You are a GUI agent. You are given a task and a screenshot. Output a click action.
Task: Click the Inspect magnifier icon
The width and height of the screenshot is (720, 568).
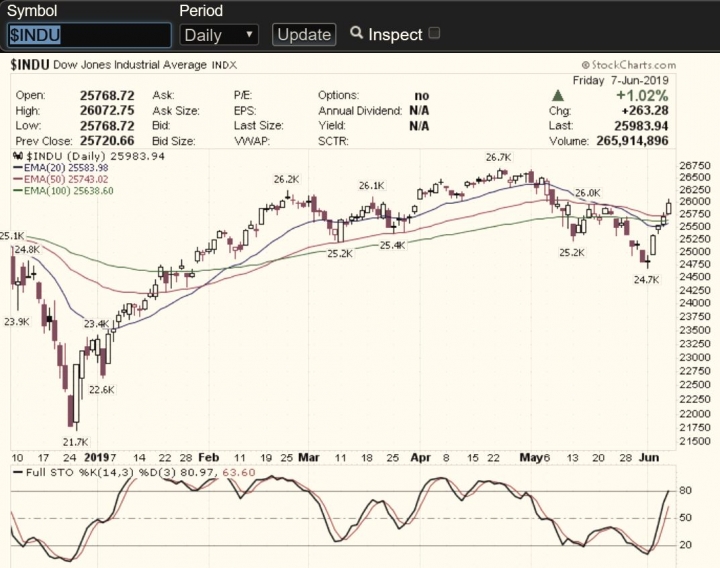(356, 33)
